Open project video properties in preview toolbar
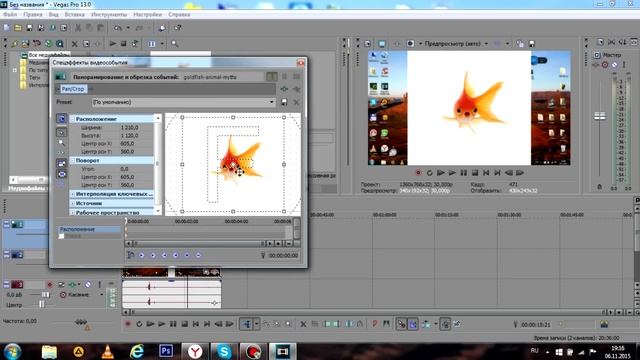Viewport: 640px width, 360px height. pos(368,44)
